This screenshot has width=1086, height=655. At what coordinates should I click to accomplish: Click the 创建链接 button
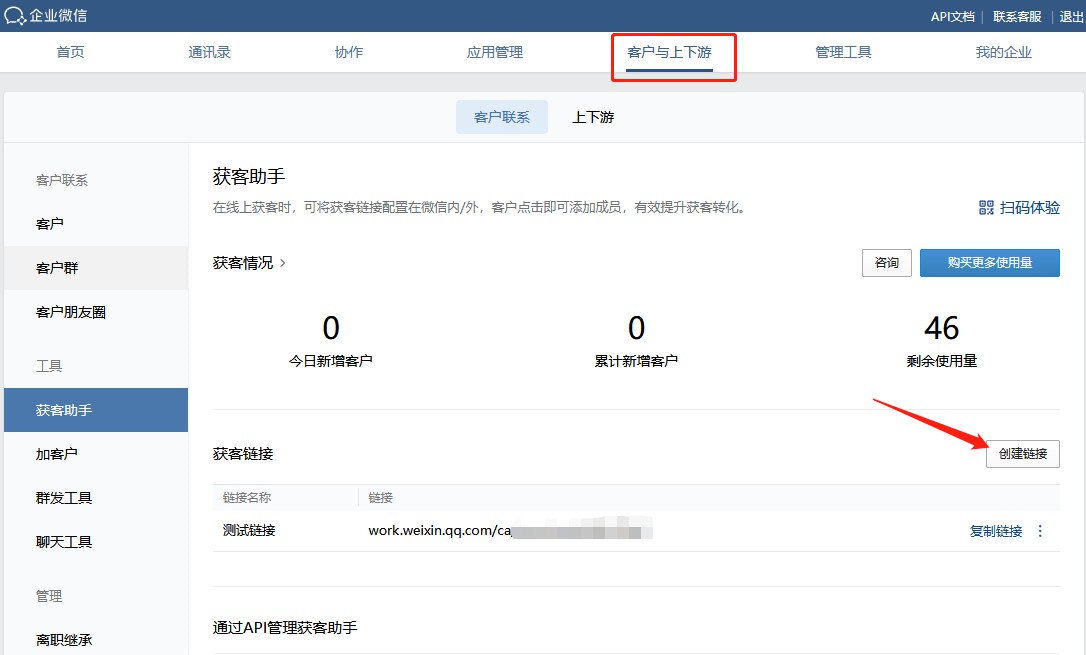[1022, 453]
